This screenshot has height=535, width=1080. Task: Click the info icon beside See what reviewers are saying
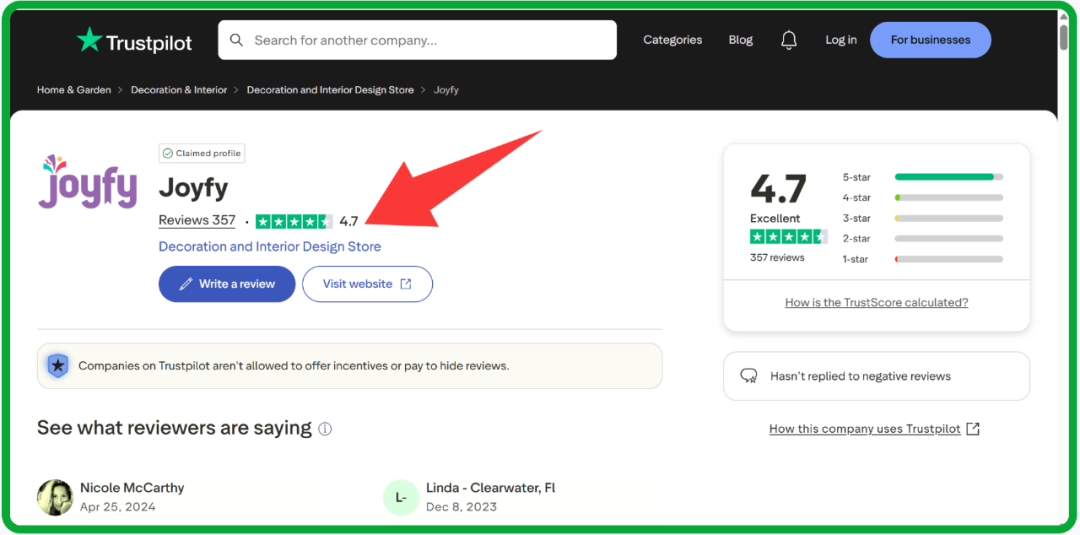[x=325, y=429]
